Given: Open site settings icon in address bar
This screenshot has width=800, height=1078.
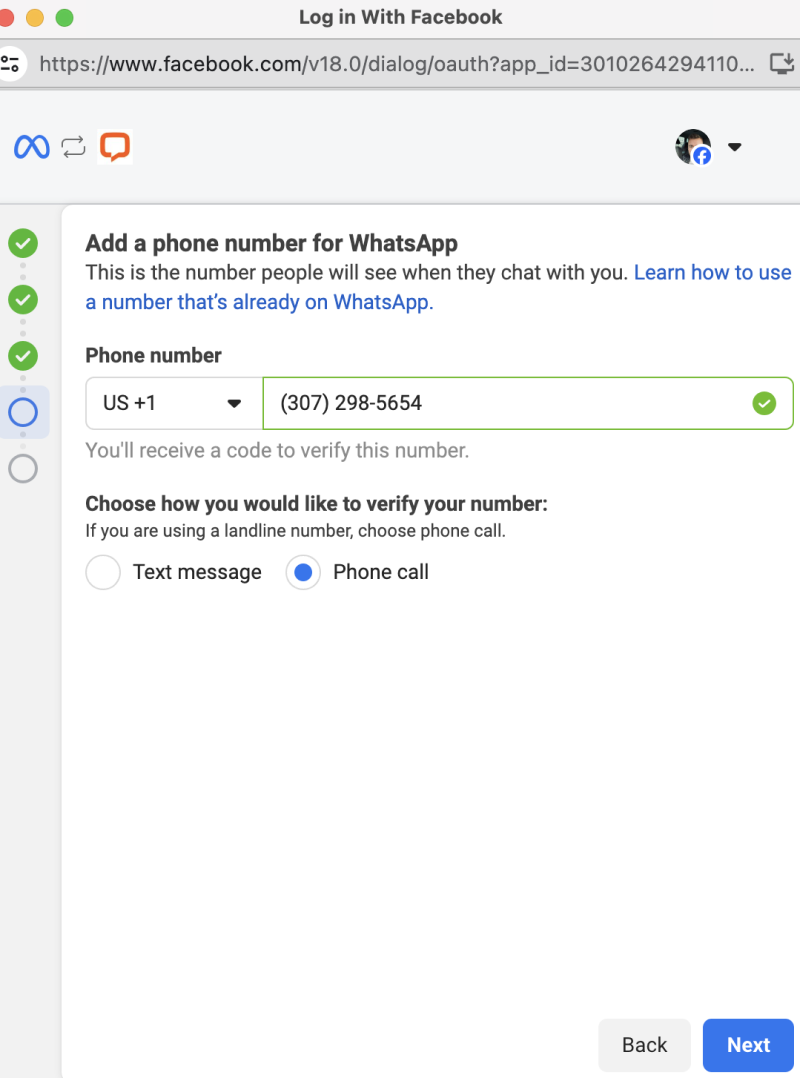Looking at the screenshot, I should [x=10, y=64].
